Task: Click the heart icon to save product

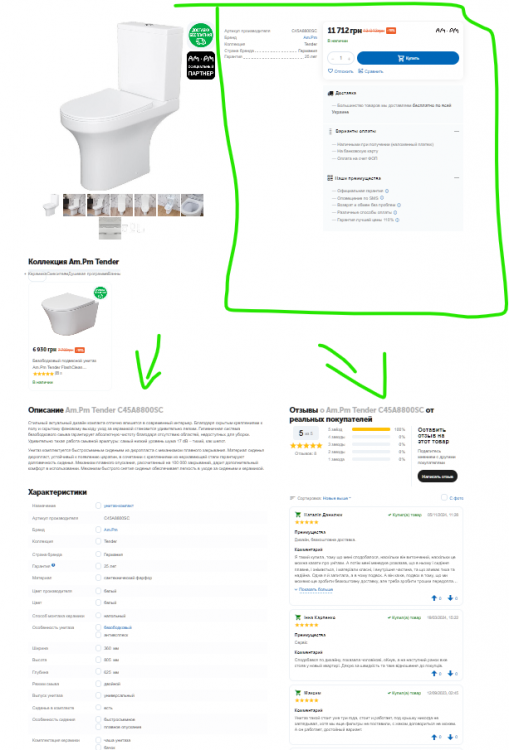Action: (x=330, y=71)
